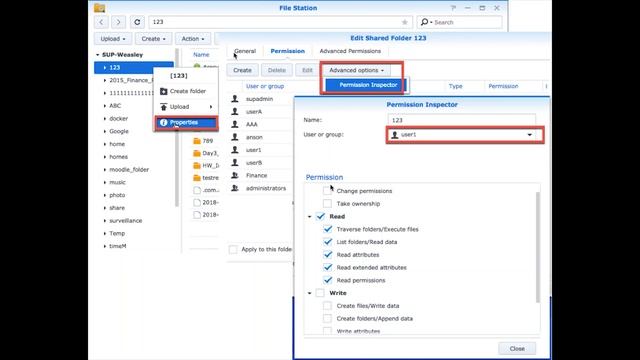The width and height of the screenshot is (640, 360).
Task: Collapse the Write permission group arrow
Action: point(309,293)
